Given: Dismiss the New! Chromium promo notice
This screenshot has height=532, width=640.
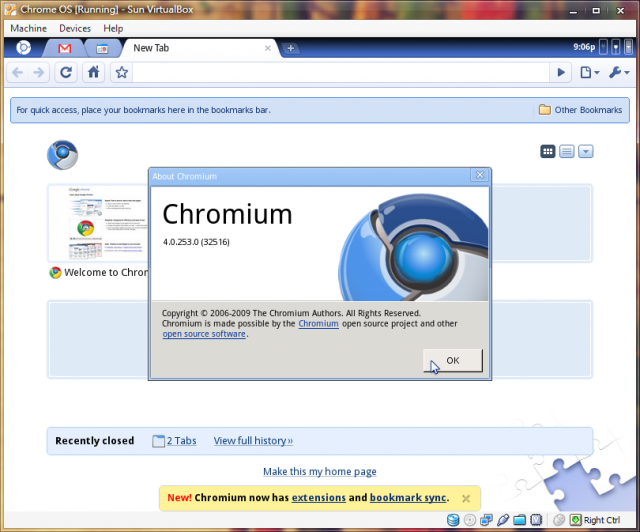Looking at the screenshot, I should 466,499.
